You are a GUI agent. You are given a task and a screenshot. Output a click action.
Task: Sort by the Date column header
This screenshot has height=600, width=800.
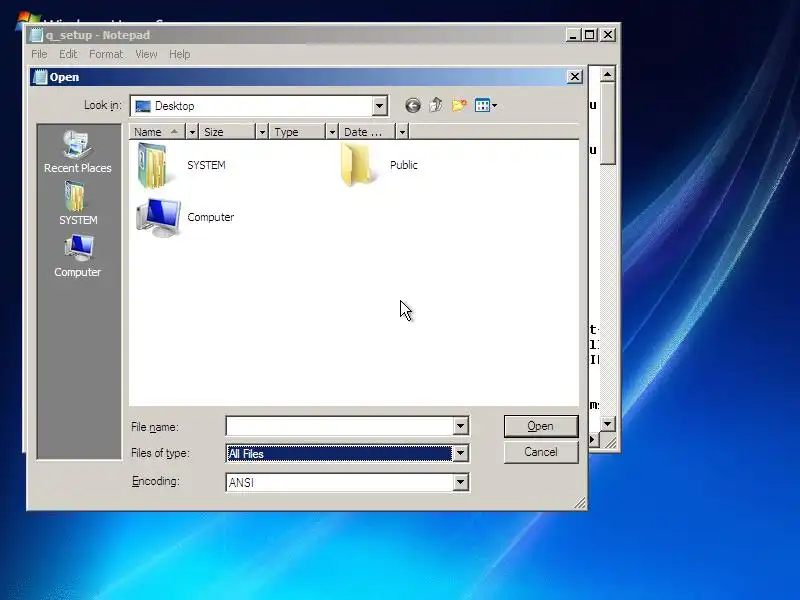pyautogui.click(x=368, y=132)
